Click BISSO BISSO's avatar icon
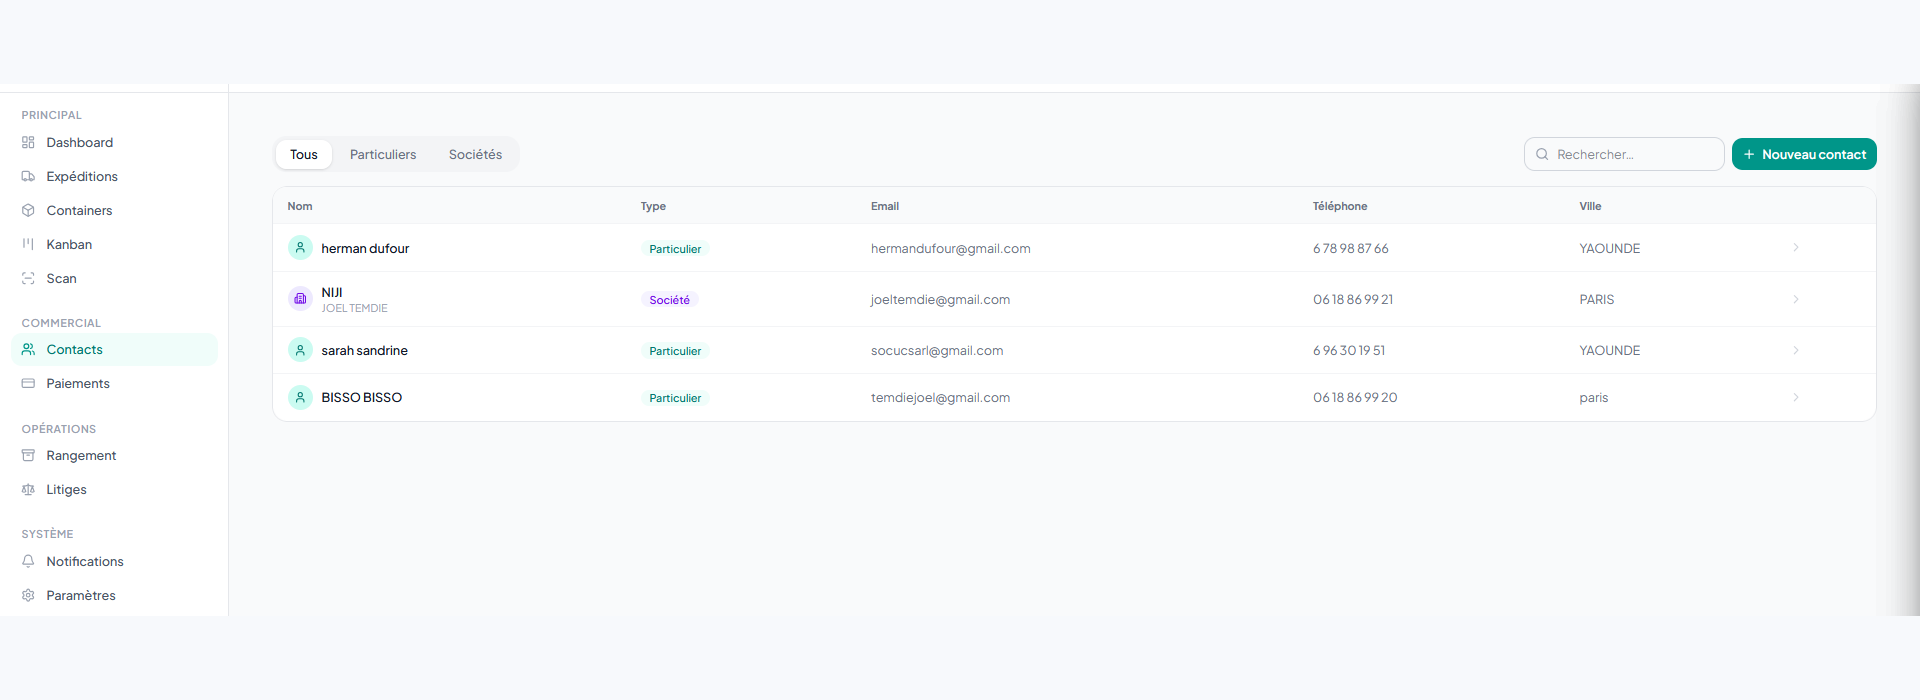The image size is (1920, 700). tap(300, 398)
